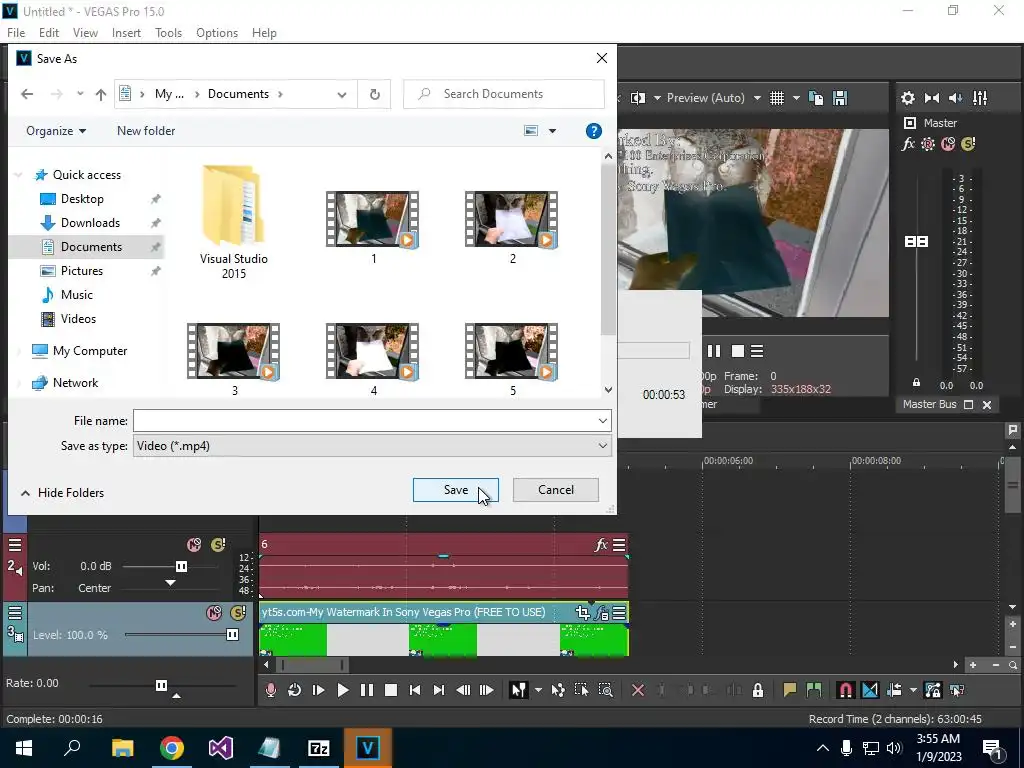Open the Options menu
The image size is (1024, 768).
(x=217, y=33)
